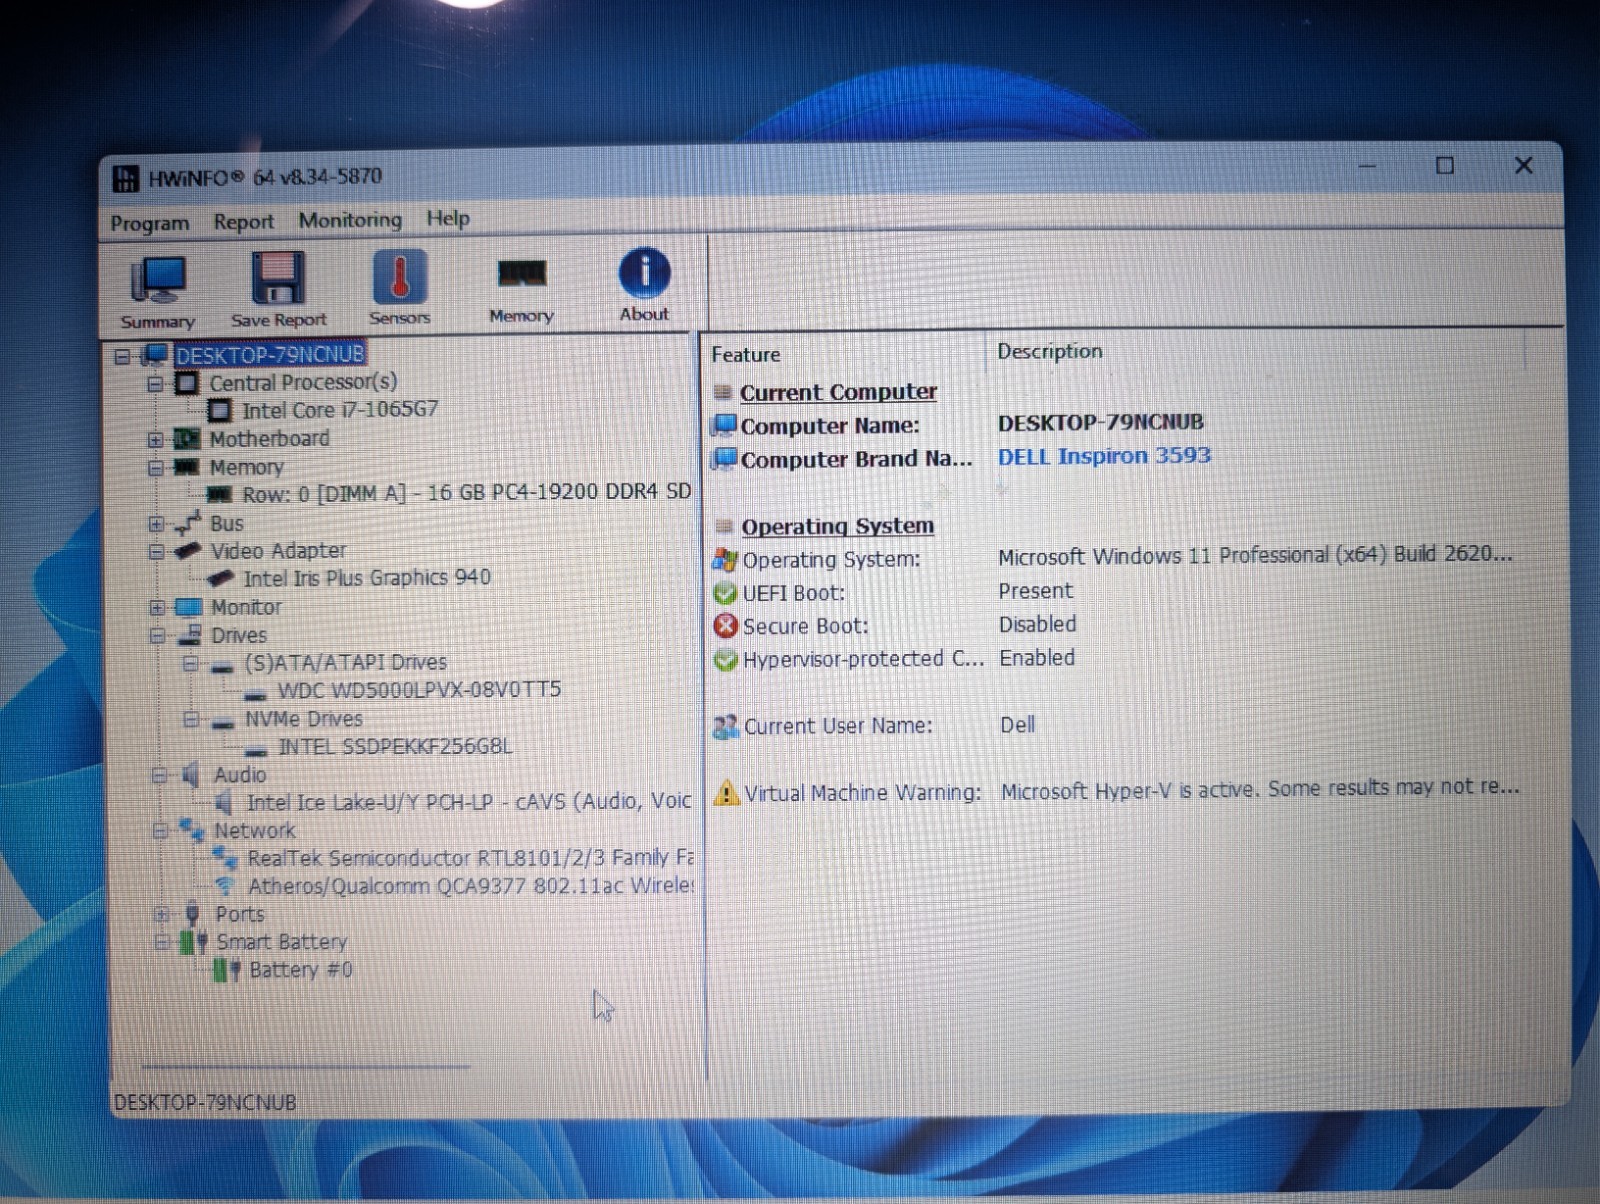
Task: Select Intel Iris Plus Graphics 940
Action: click(x=367, y=578)
